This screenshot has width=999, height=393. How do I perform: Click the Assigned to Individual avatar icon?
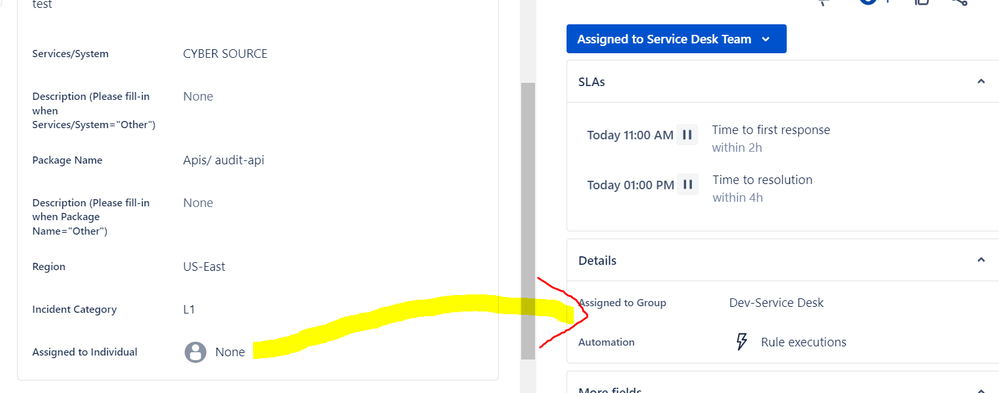click(x=196, y=352)
